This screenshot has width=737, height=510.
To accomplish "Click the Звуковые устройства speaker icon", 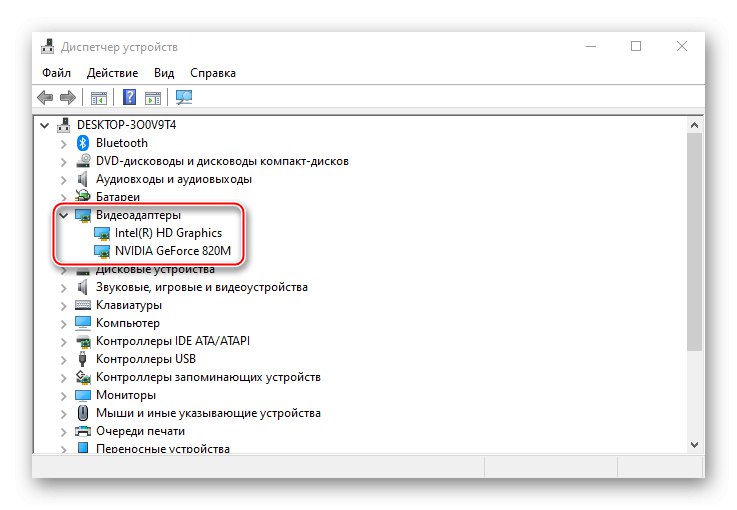I will tap(83, 287).
